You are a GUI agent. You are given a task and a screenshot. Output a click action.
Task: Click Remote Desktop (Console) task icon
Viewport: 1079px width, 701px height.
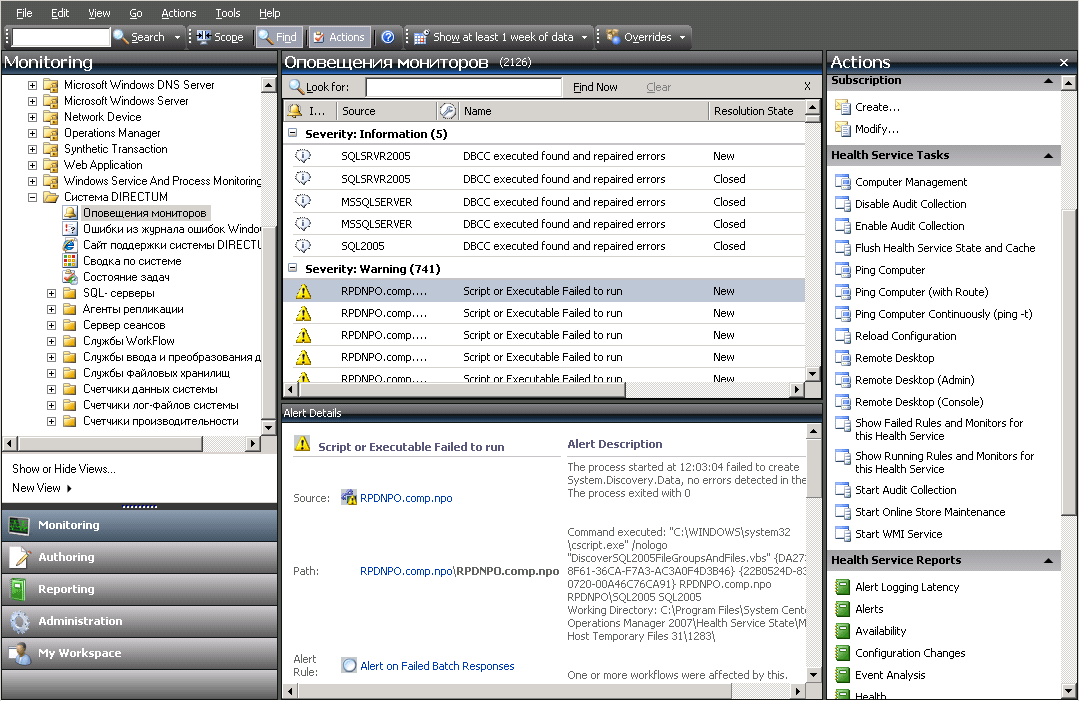tap(842, 402)
